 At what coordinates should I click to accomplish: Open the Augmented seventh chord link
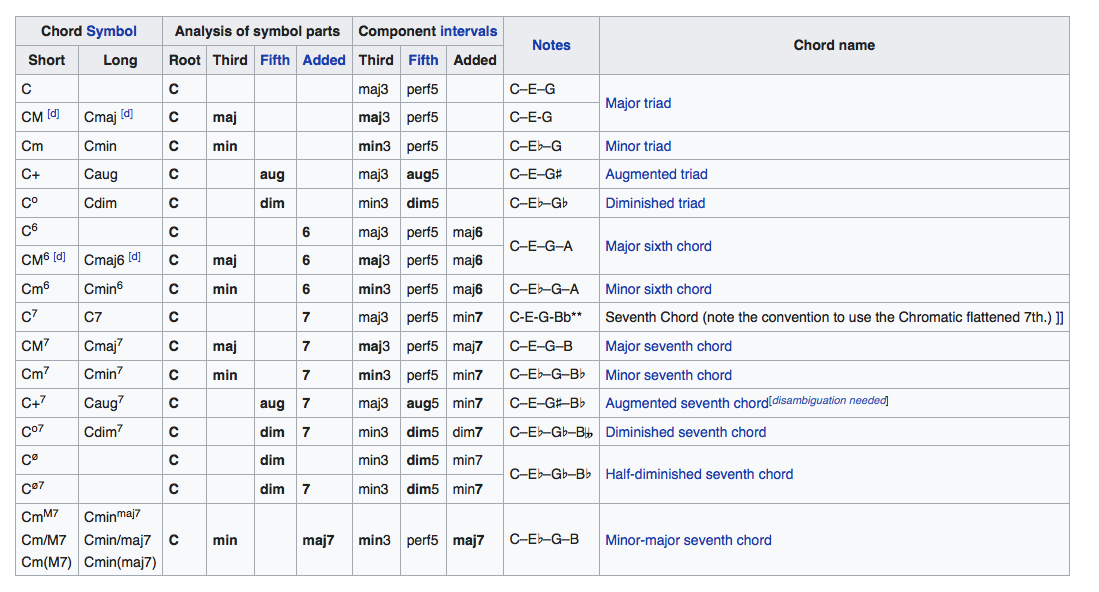(686, 404)
